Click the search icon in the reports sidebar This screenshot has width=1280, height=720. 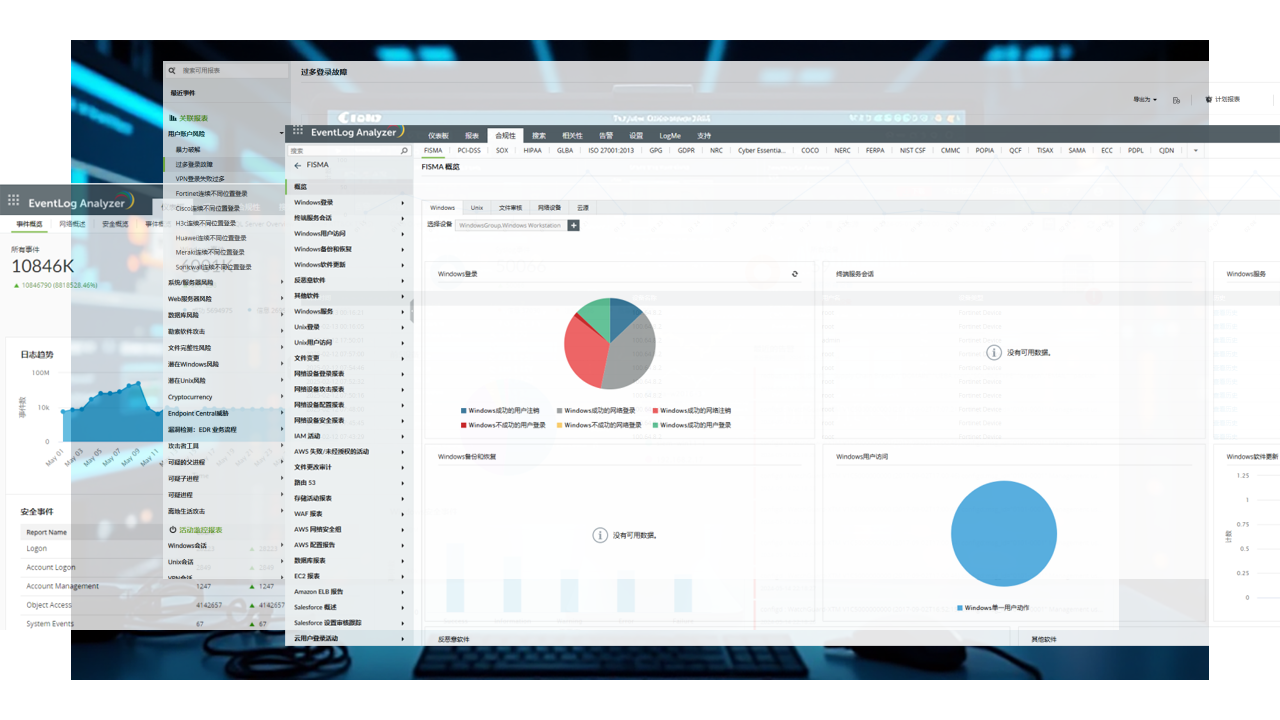(172, 71)
